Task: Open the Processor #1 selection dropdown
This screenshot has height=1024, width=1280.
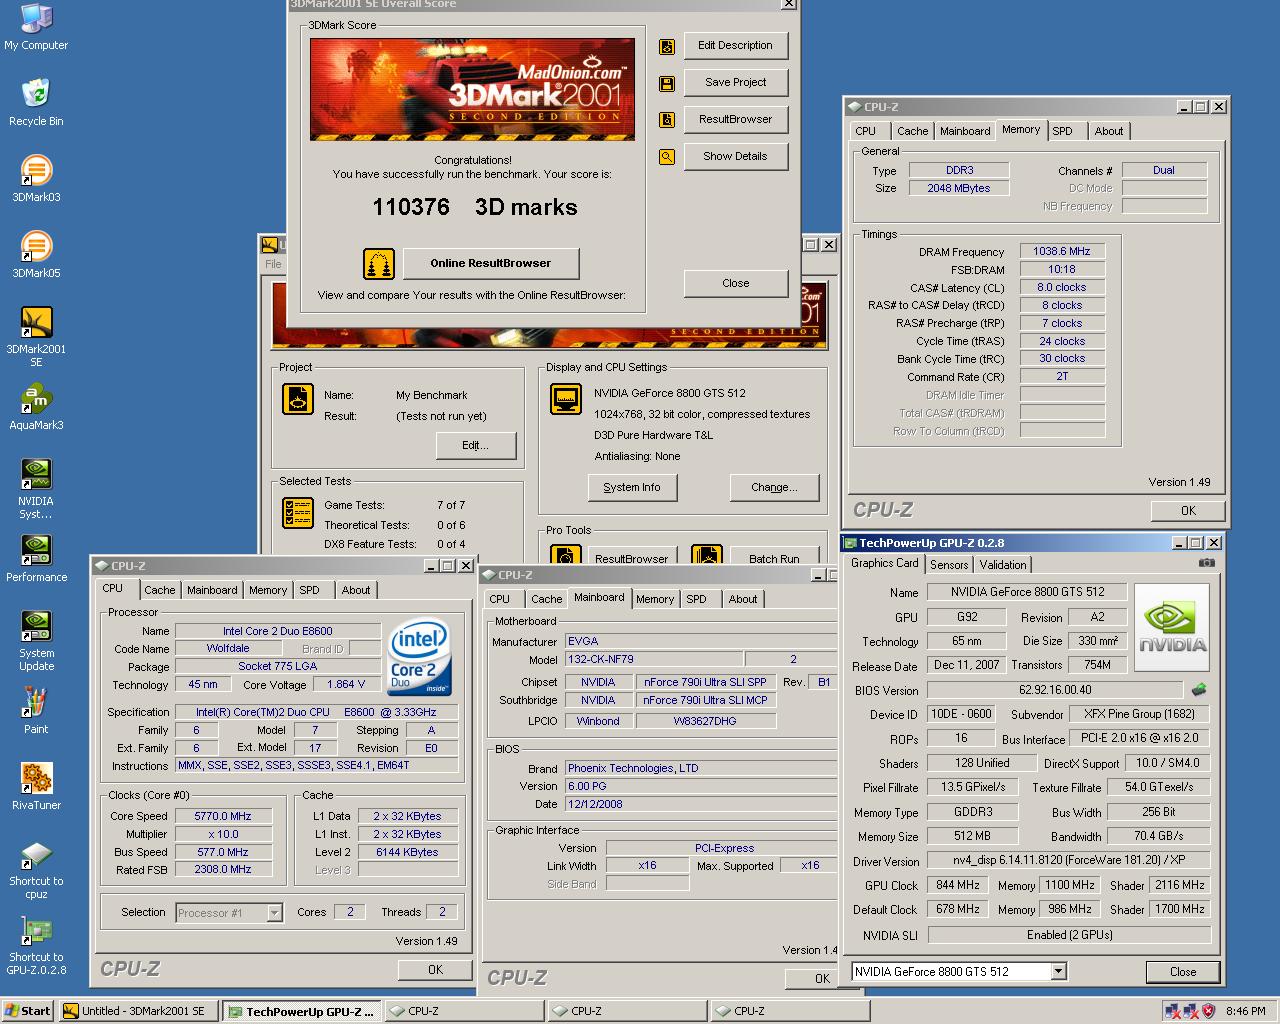Action: click(x=274, y=912)
